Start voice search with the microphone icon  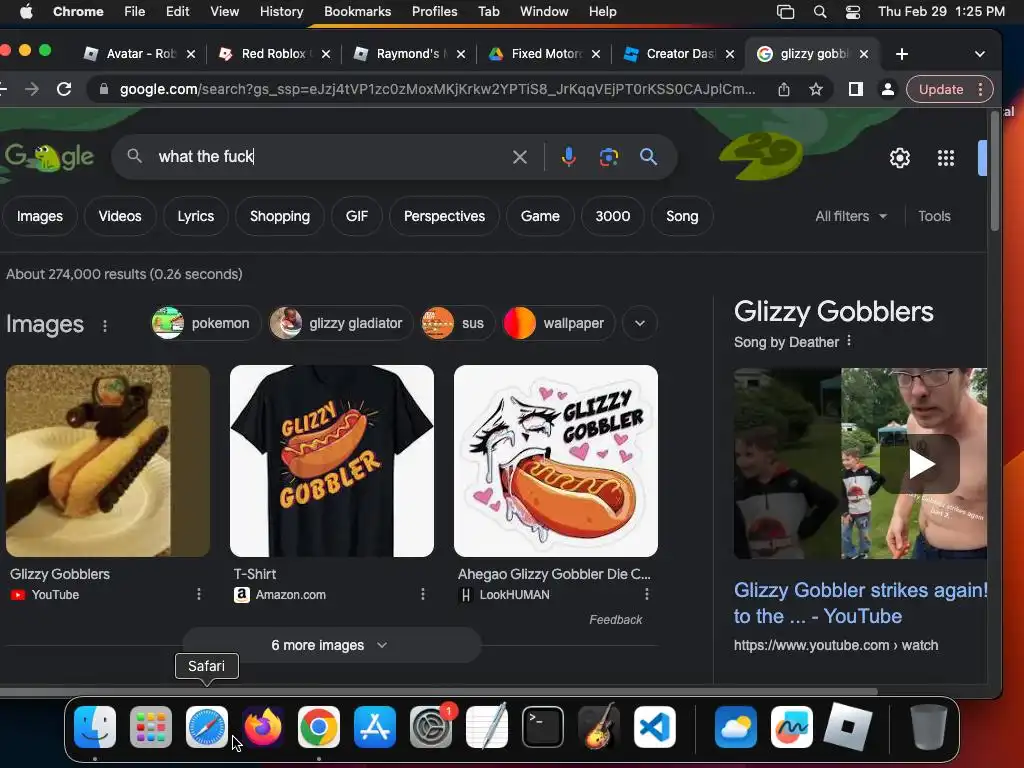pyautogui.click(x=569, y=157)
